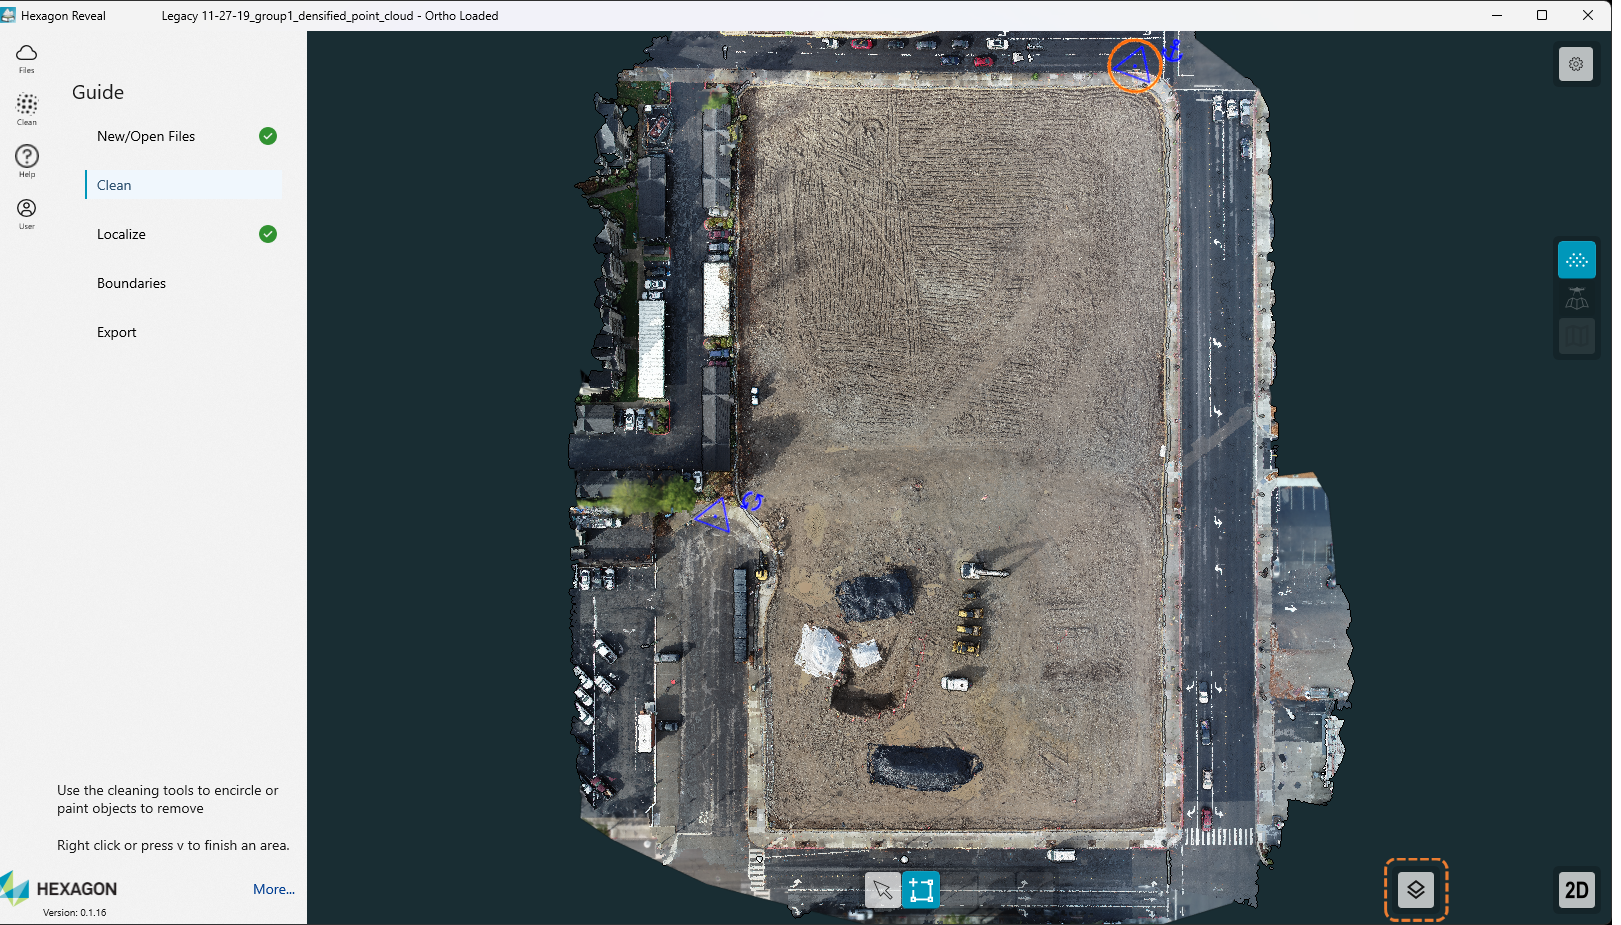
Task: Select the cursor selection tool in bottom toolbar
Action: point(882,889)
